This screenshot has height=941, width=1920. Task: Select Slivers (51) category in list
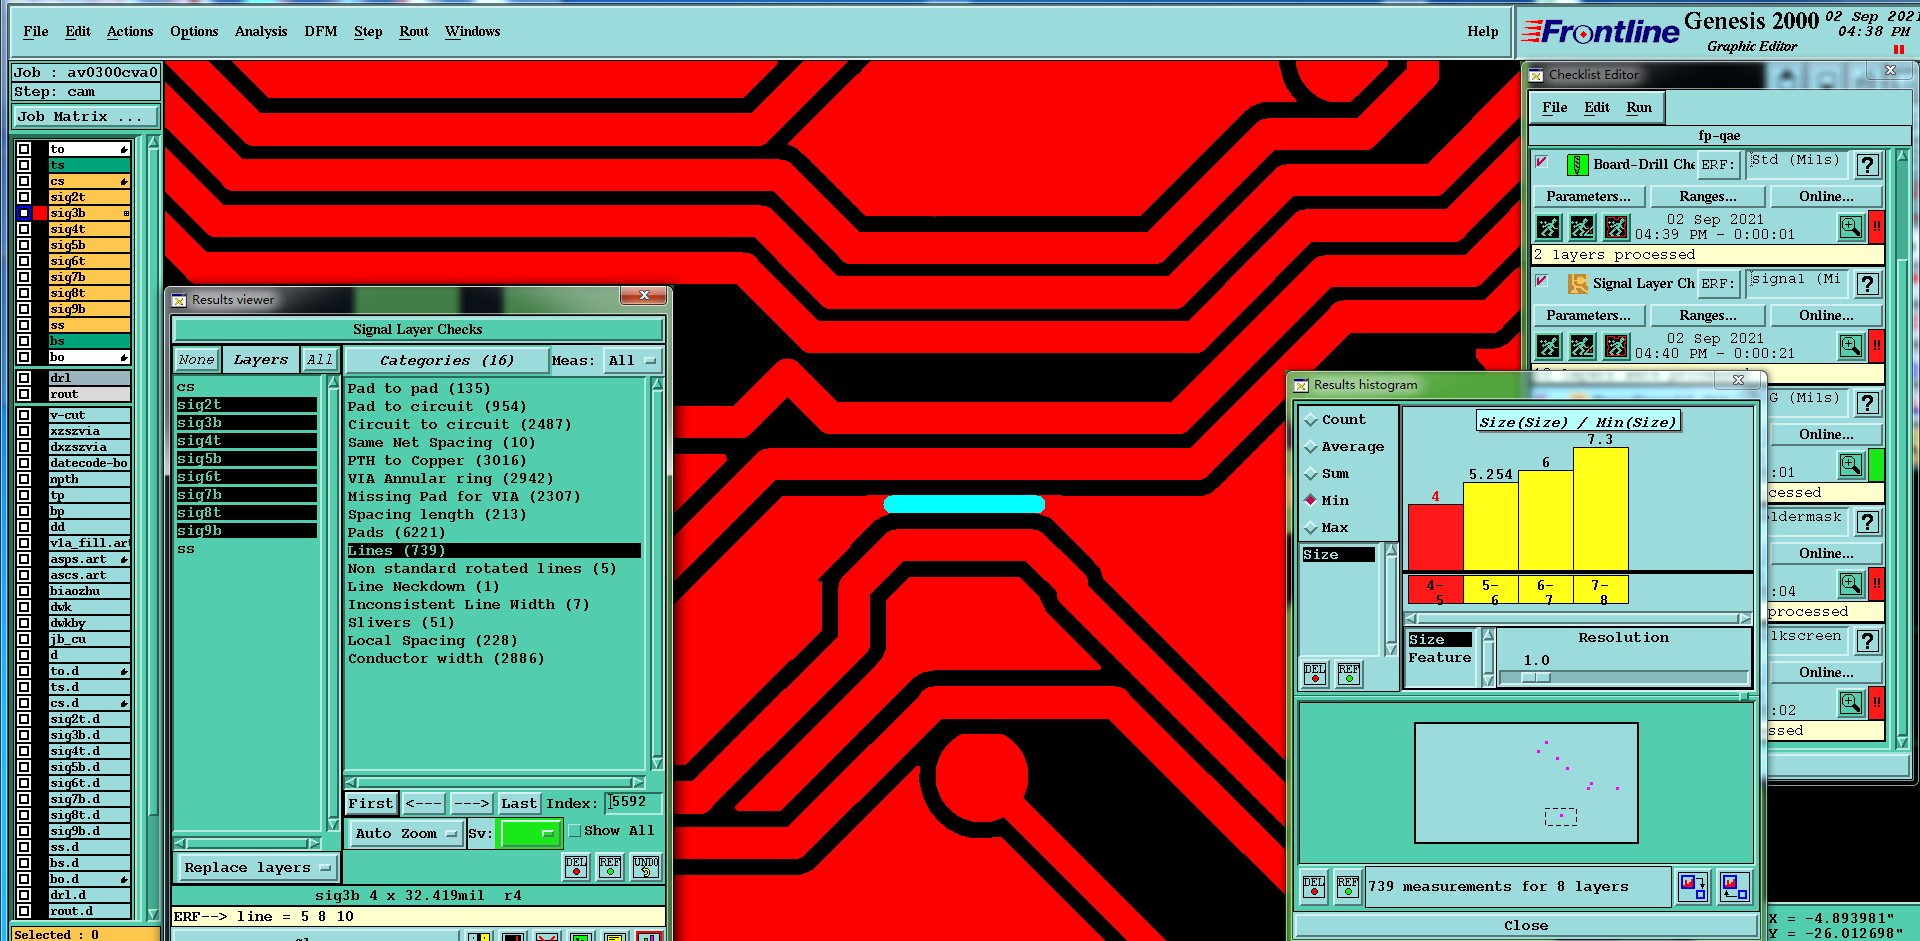[400, 623]
